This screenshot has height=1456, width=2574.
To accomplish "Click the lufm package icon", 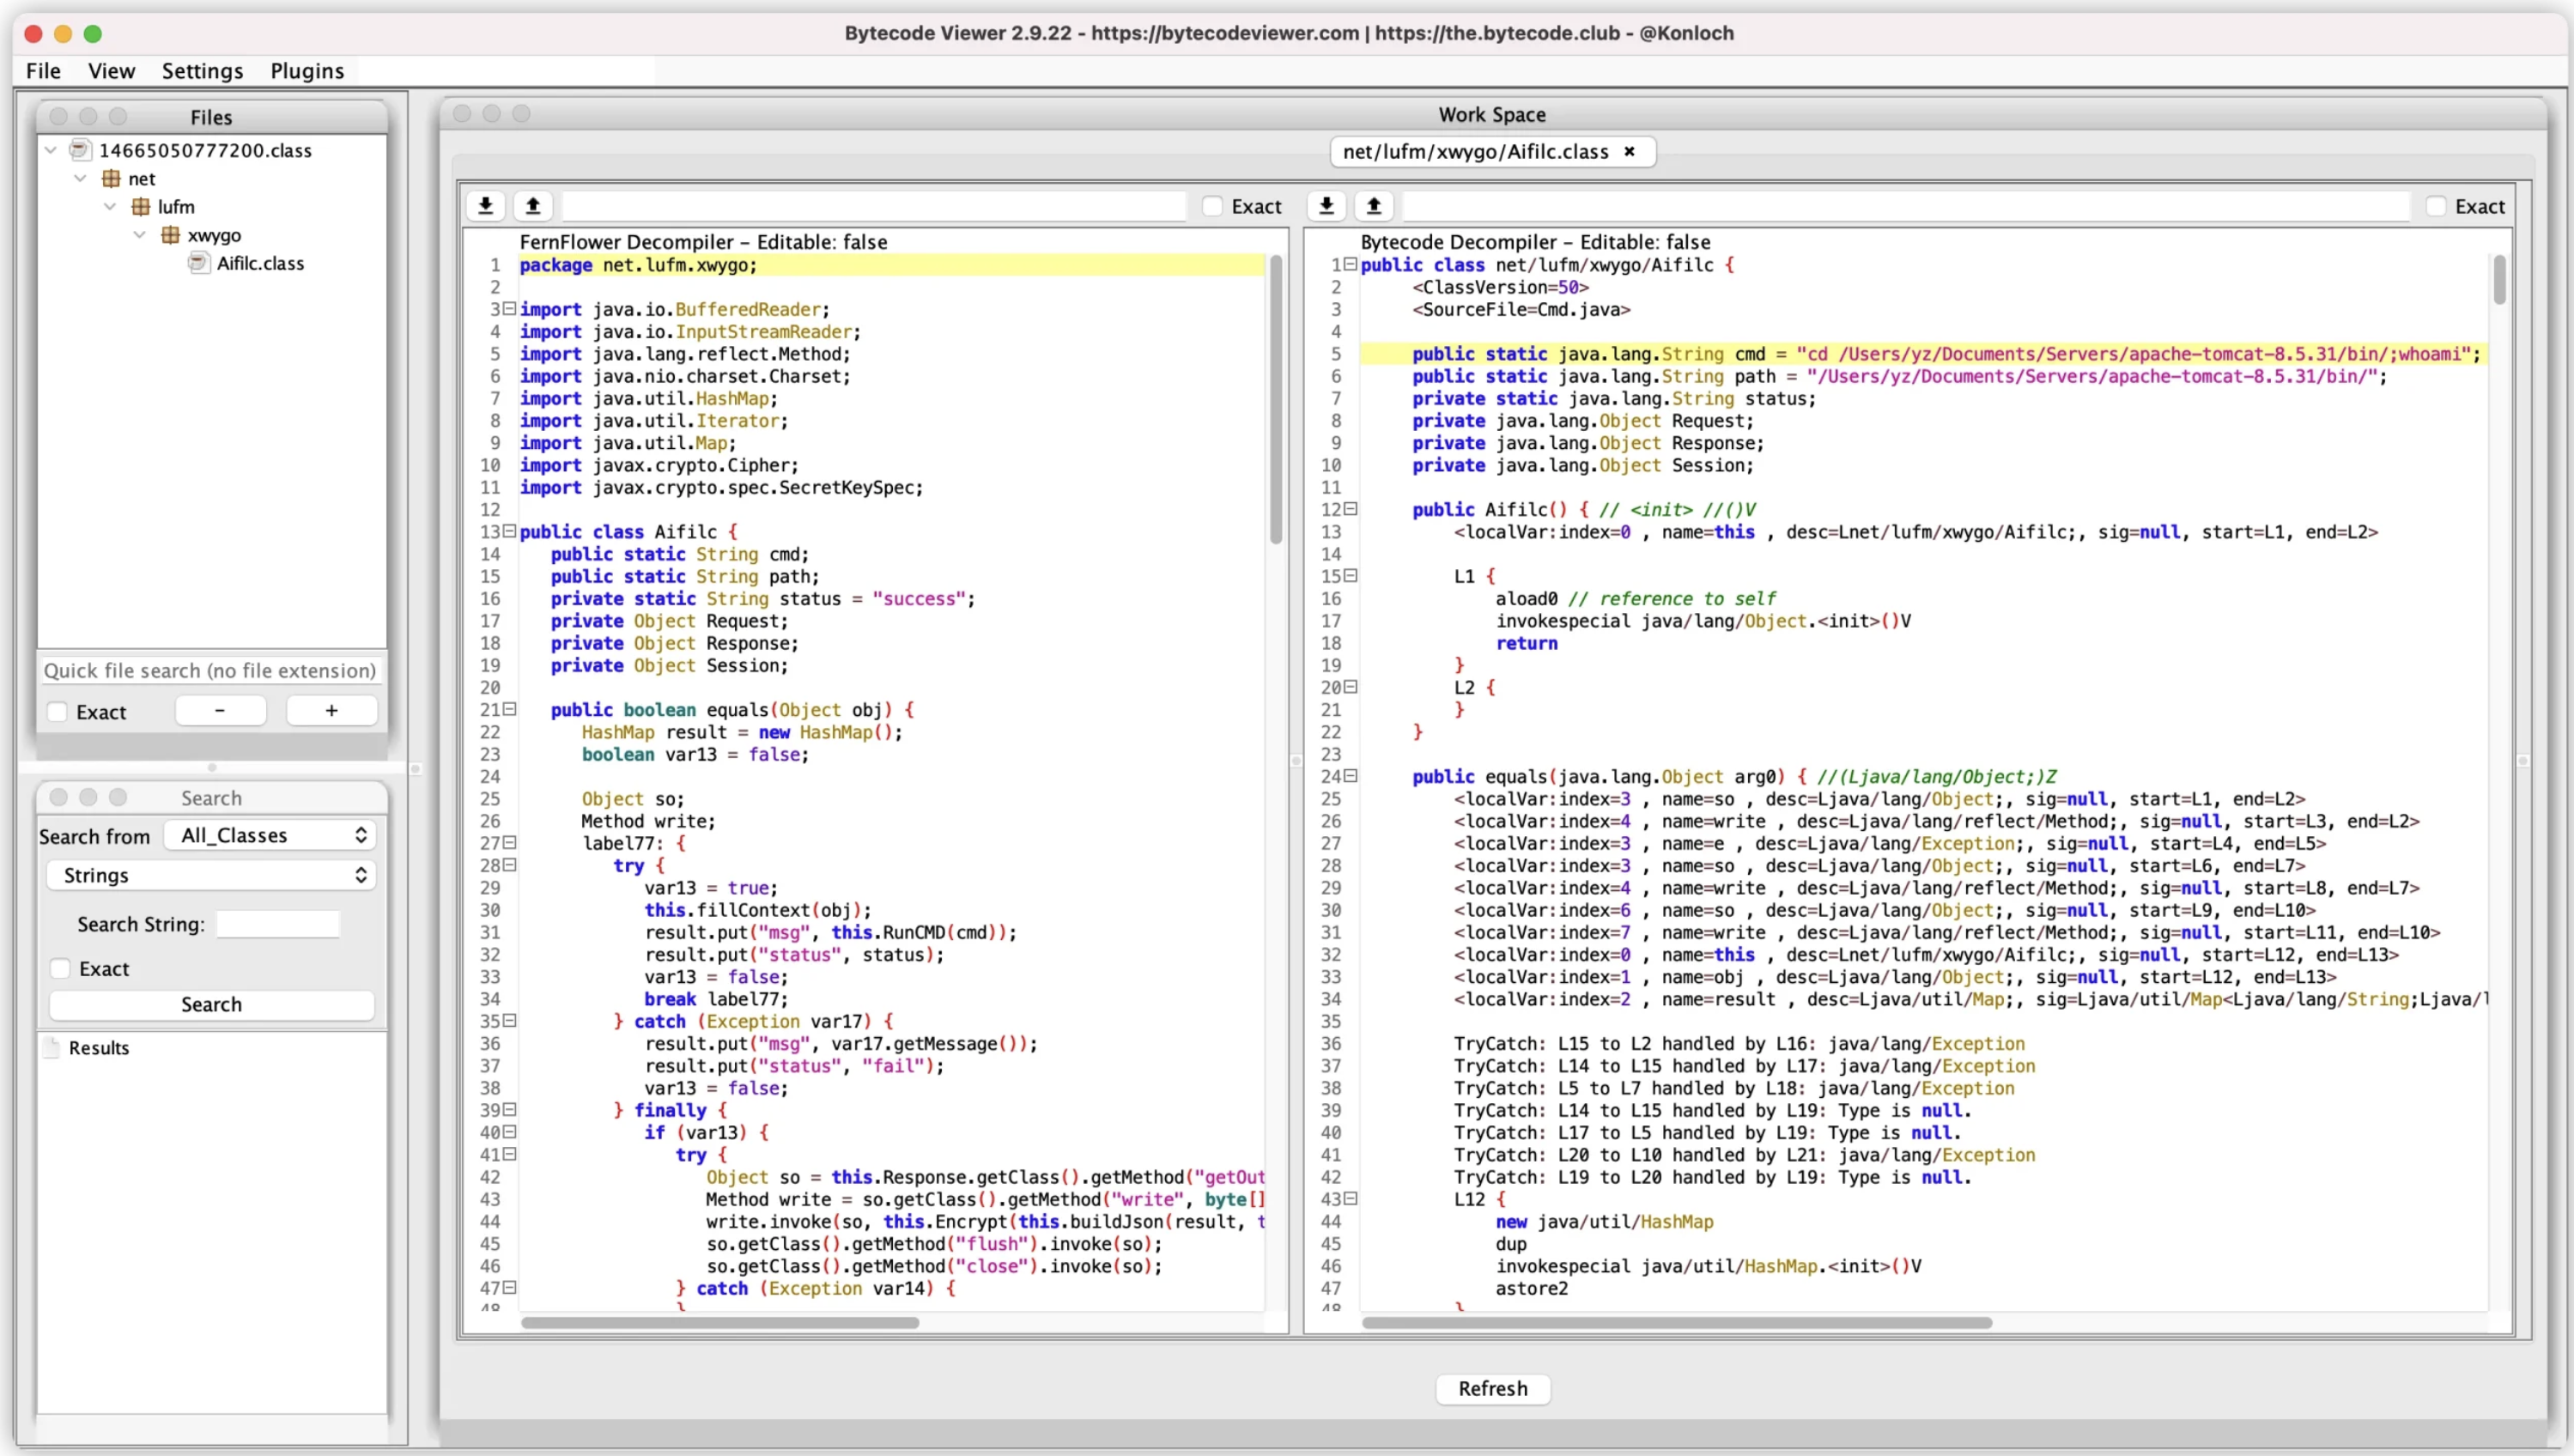I will pyautogui.click(x=141, y=207).
